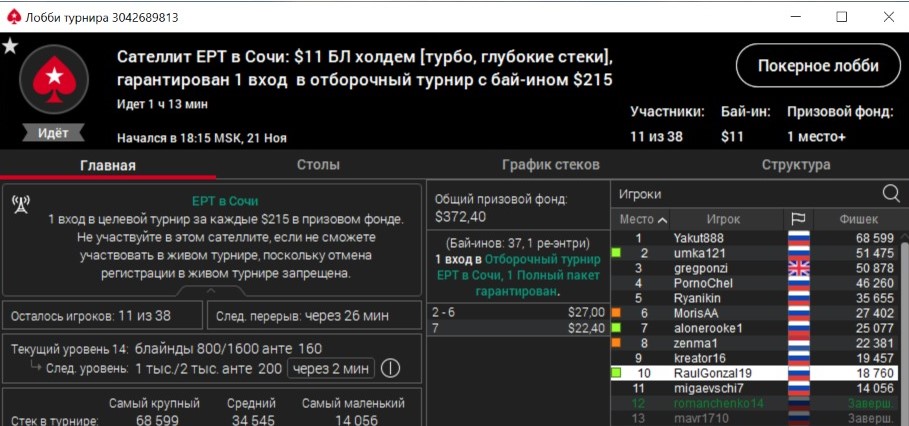Open the Отборочный турнир EPT в Сочи link
Image resolution: width=909 pixels, height=426 pixels.
518,275
